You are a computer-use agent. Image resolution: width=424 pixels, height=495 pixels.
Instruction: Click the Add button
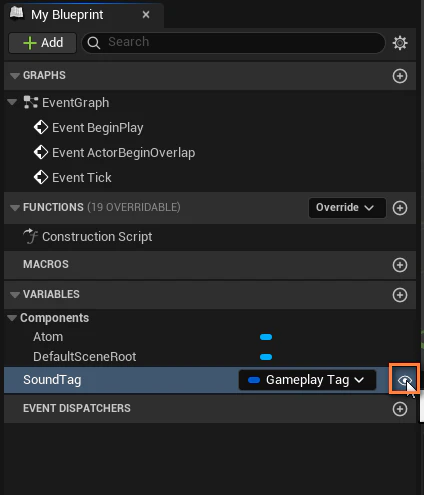tap(43, 43)
